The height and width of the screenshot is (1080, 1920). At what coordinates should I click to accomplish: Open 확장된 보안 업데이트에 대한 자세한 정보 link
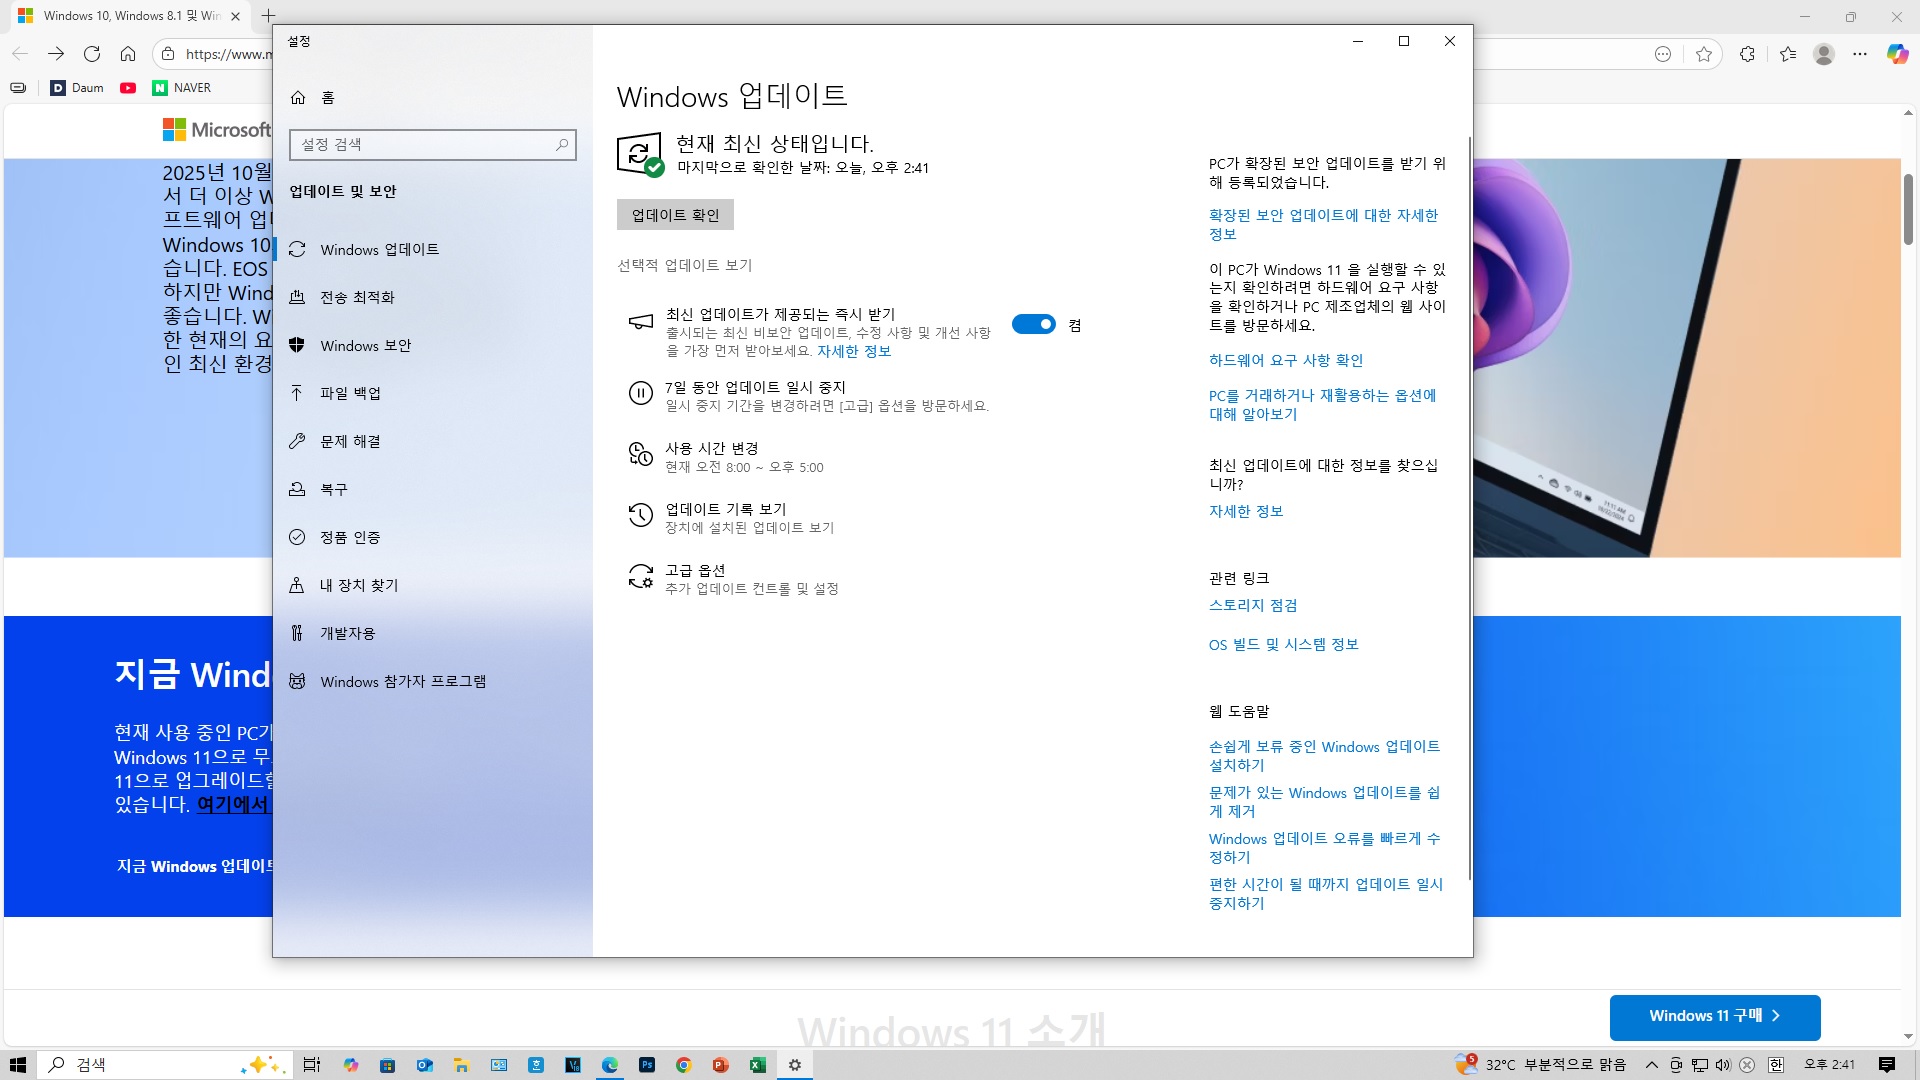1324,224
